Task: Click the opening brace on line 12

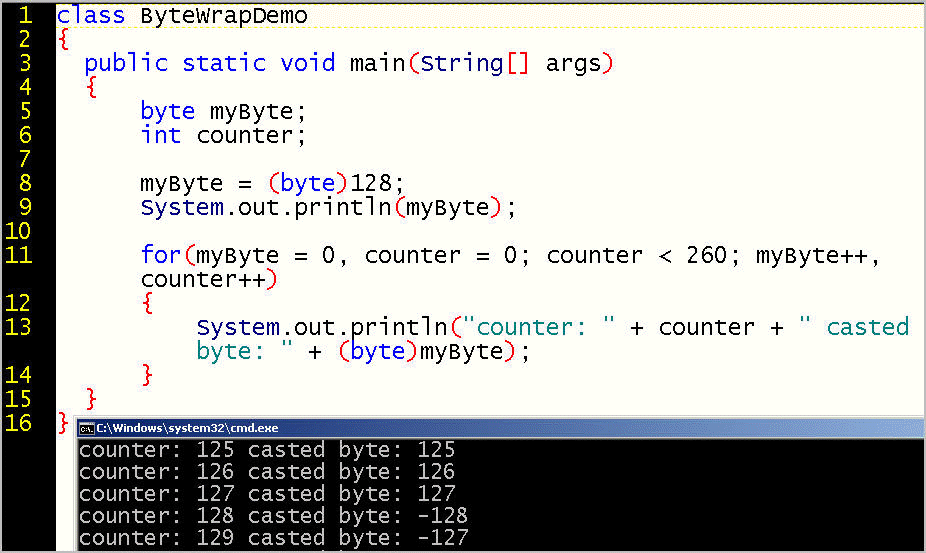Action: click(x=147, y=303)
